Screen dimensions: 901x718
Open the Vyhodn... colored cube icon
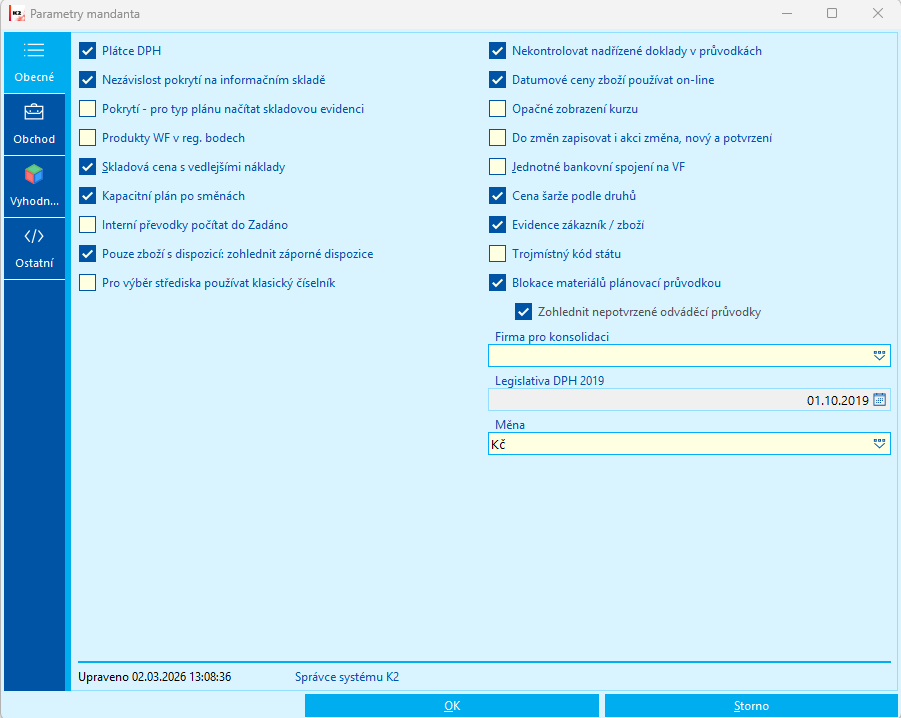click(34, 174)
